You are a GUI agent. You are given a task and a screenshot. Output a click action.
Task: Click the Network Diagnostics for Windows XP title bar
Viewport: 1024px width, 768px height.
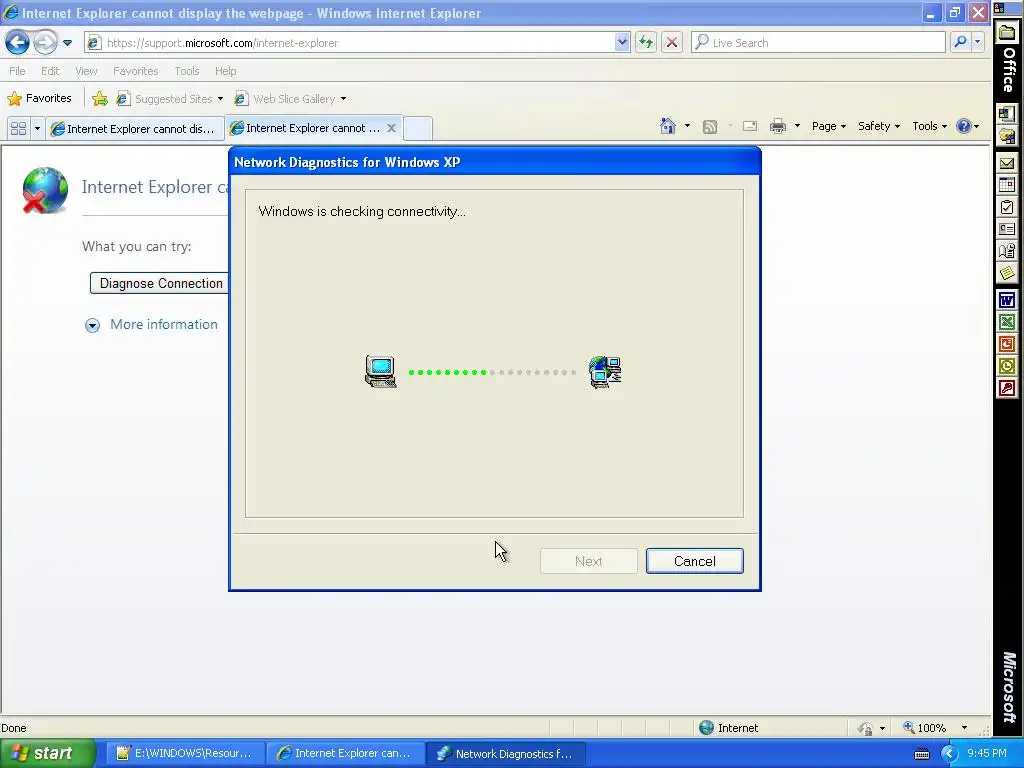[x=494, y=162]
